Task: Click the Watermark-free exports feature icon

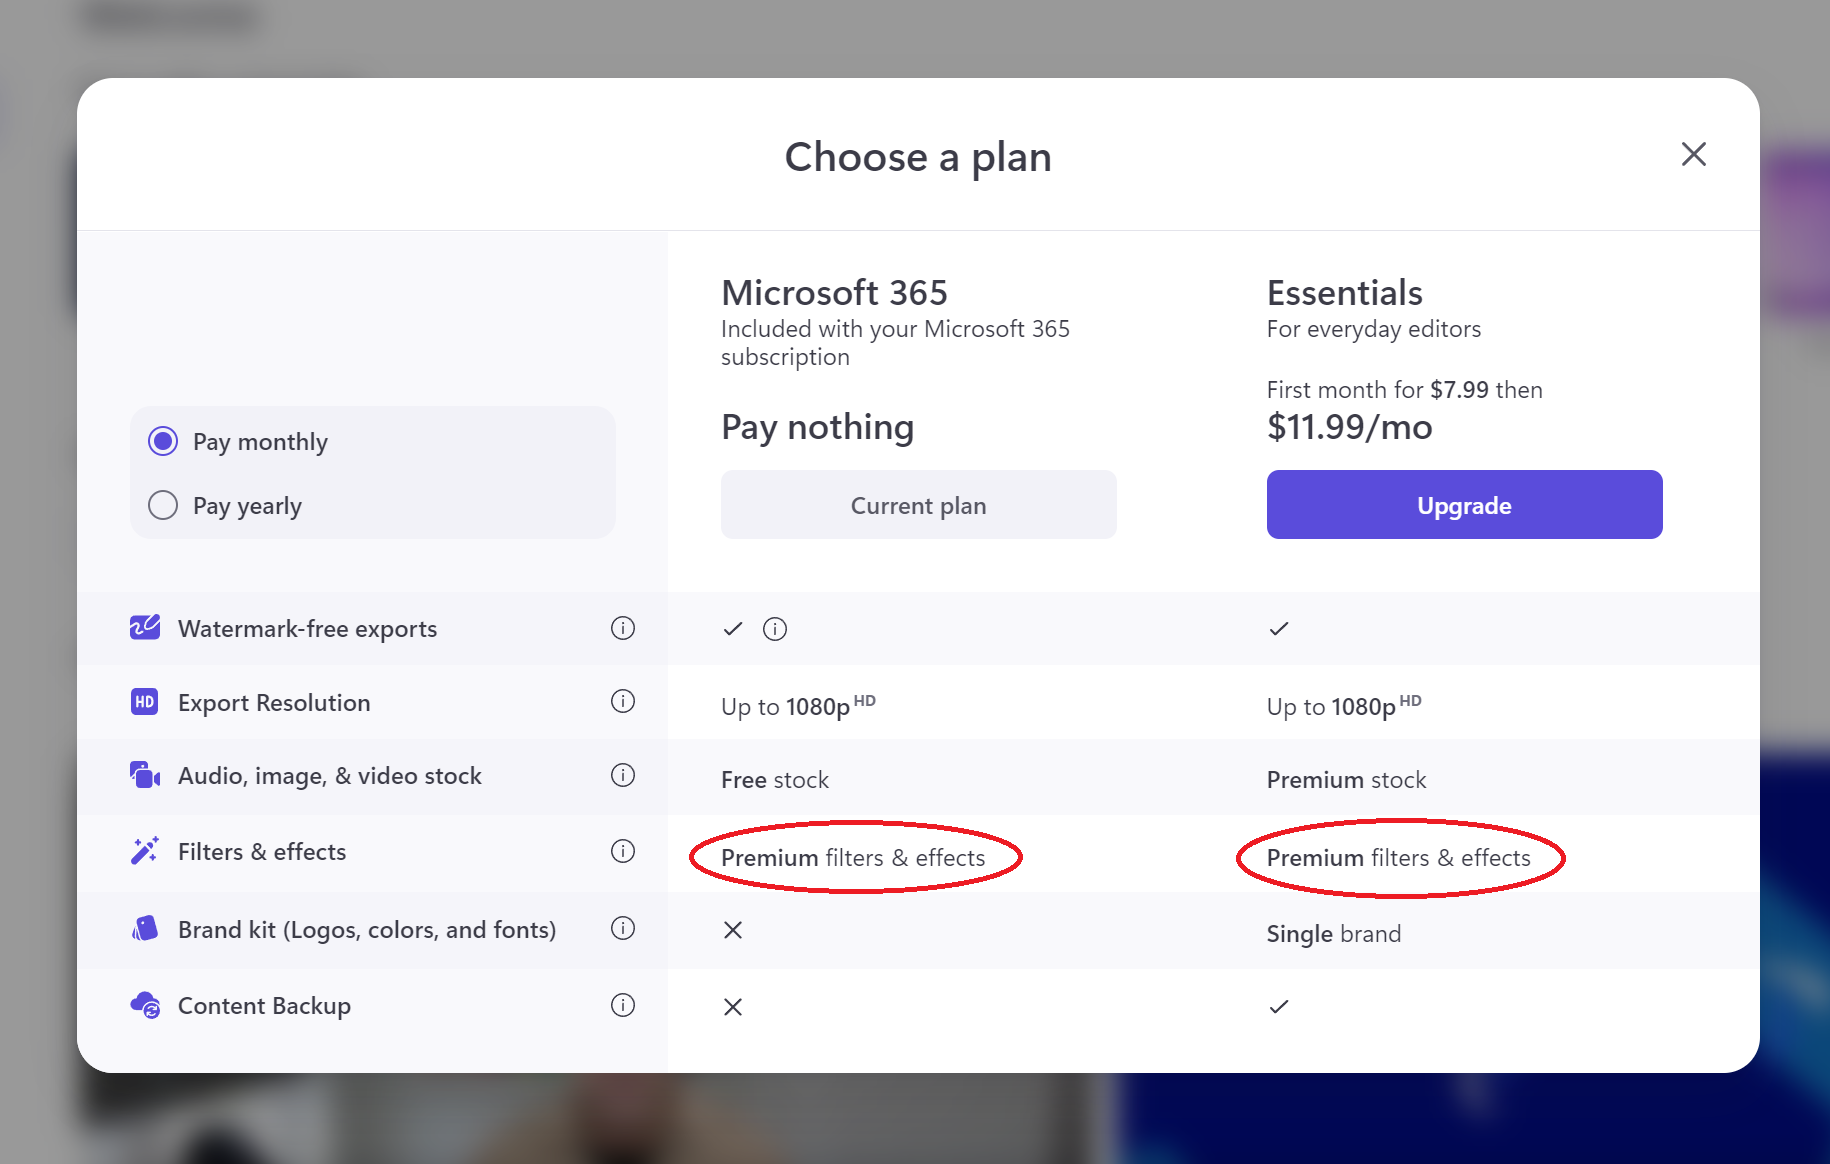Action: coord(145,628)
